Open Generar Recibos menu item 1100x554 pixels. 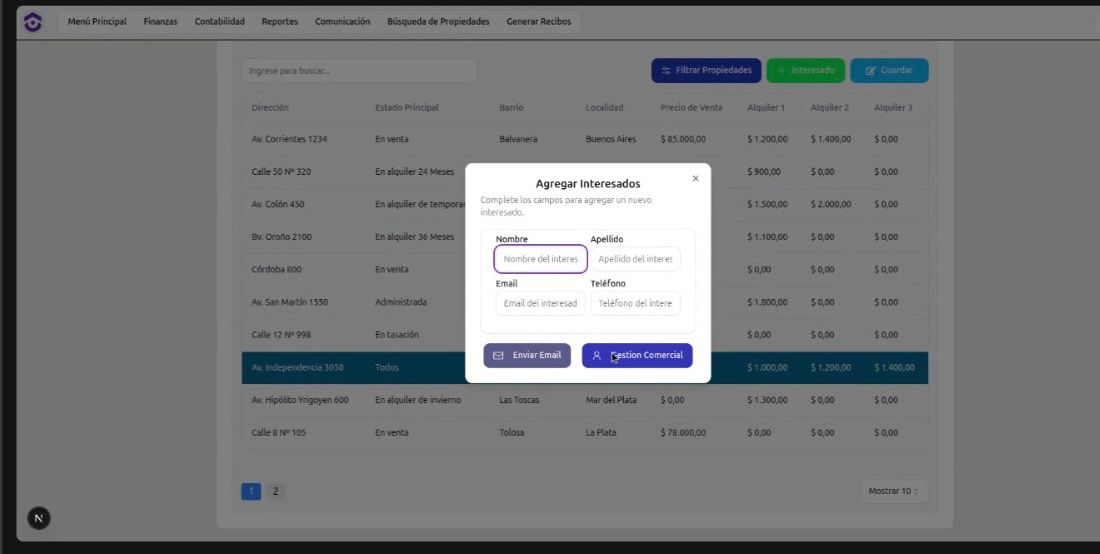540,22
